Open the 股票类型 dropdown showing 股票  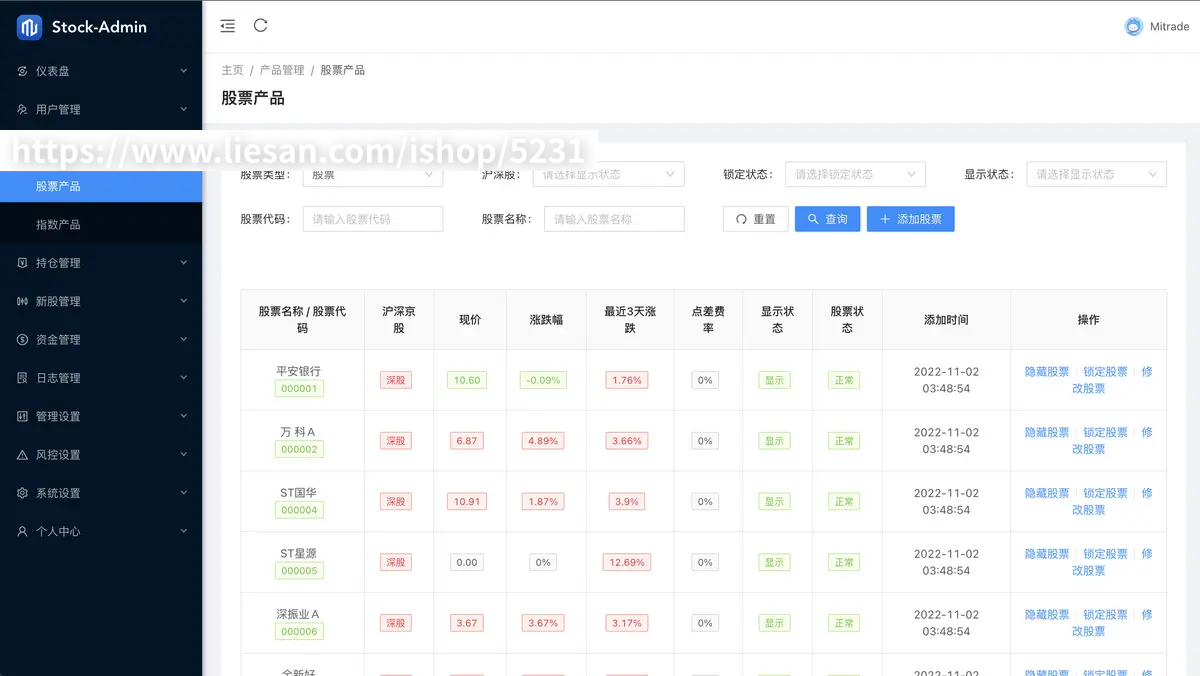coord(372,174)
